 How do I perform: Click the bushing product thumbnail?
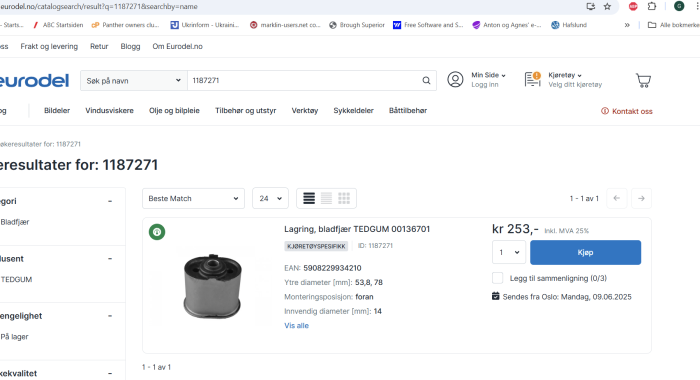pos(212,286)
